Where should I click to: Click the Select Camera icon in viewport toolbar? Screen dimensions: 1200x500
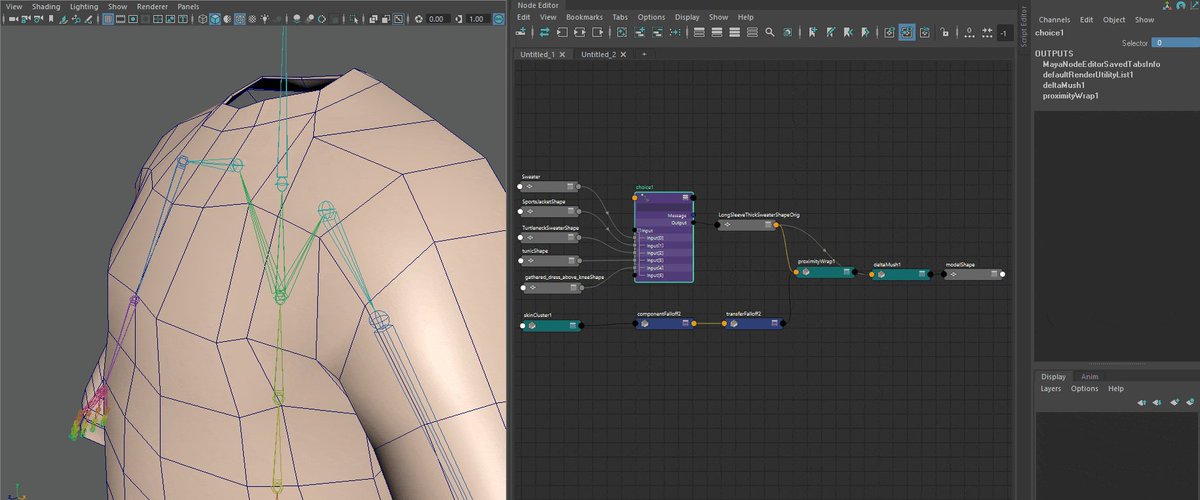click(x=12, y=19)
